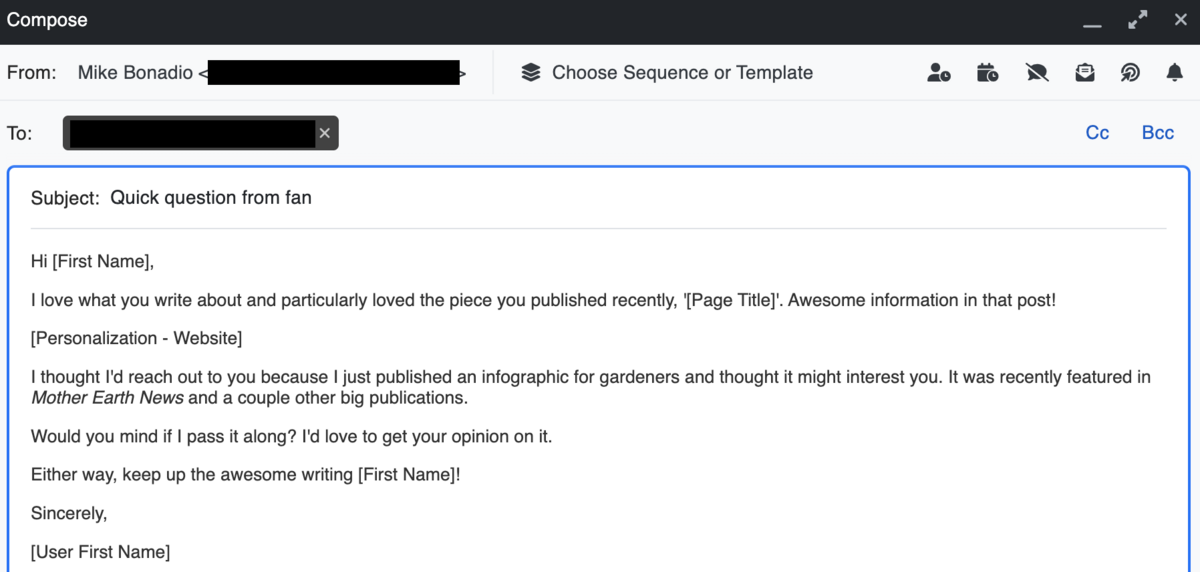Click the crossed-out speech bubbles icon
This screenshot has width=1200, height=572.
[1037, 73]
